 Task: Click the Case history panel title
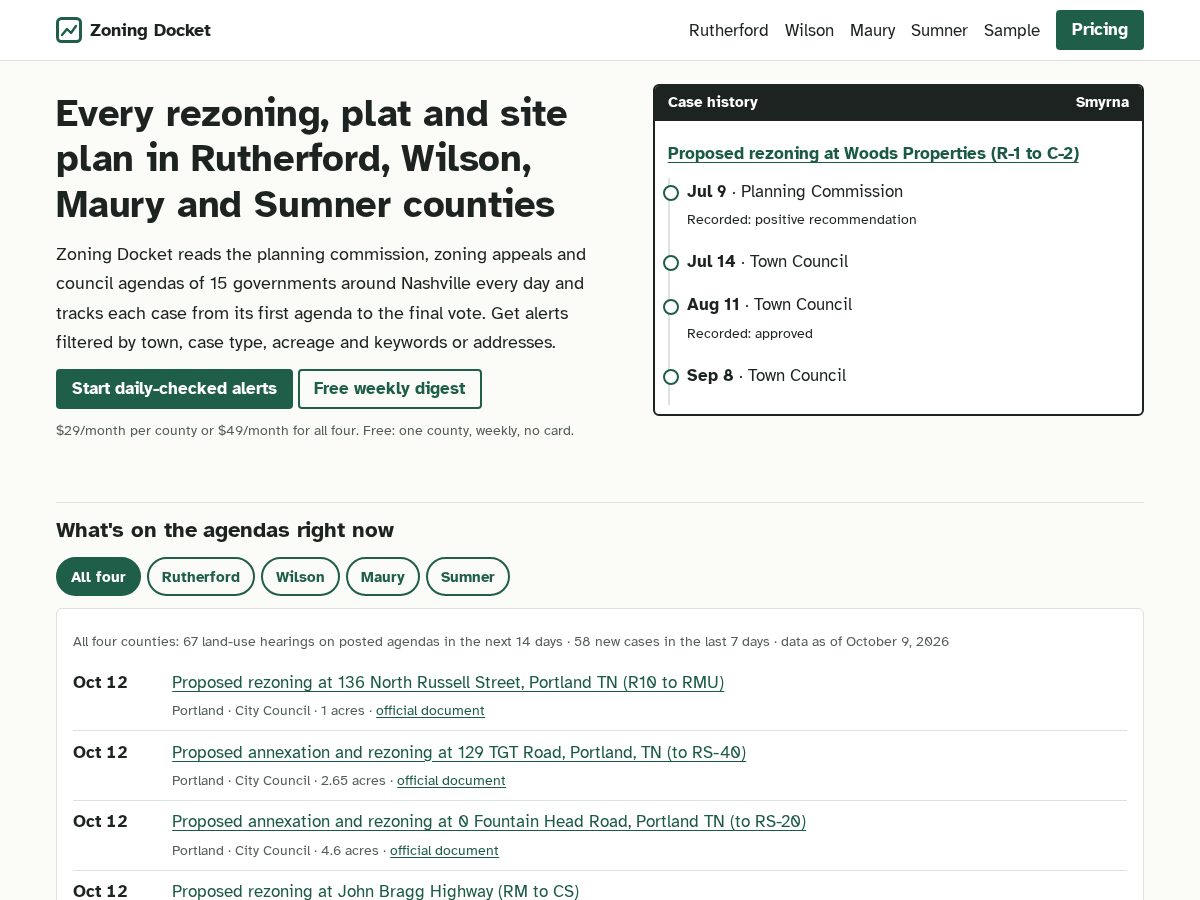coord(713,102)
